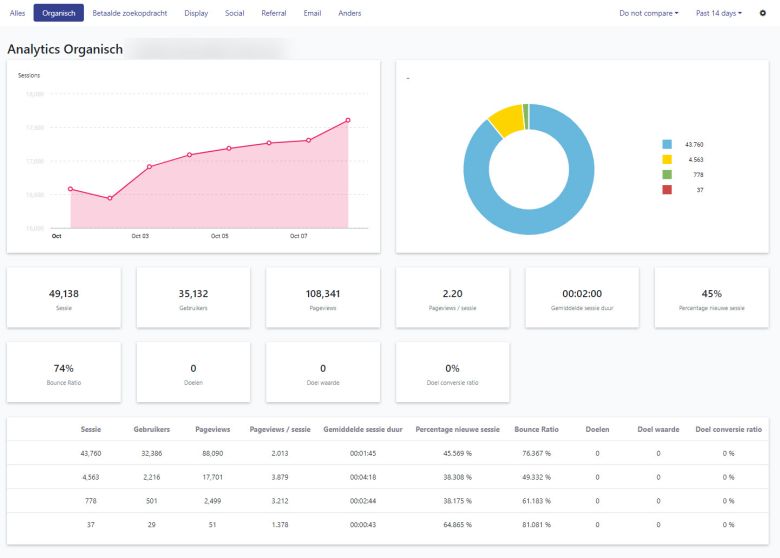Click the yellow legend swatch for 4,563
Image resolution: width=780 pixels, height=558 pixels.
667,159
